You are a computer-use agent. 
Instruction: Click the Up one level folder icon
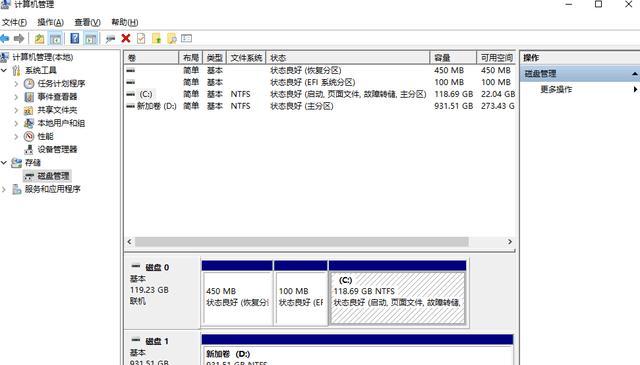click(39, 39)
